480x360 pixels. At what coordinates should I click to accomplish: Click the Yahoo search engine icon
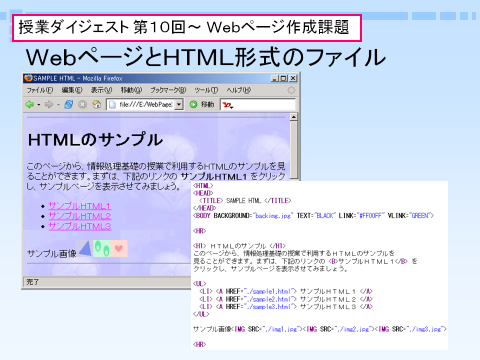[x=228, y=105]
